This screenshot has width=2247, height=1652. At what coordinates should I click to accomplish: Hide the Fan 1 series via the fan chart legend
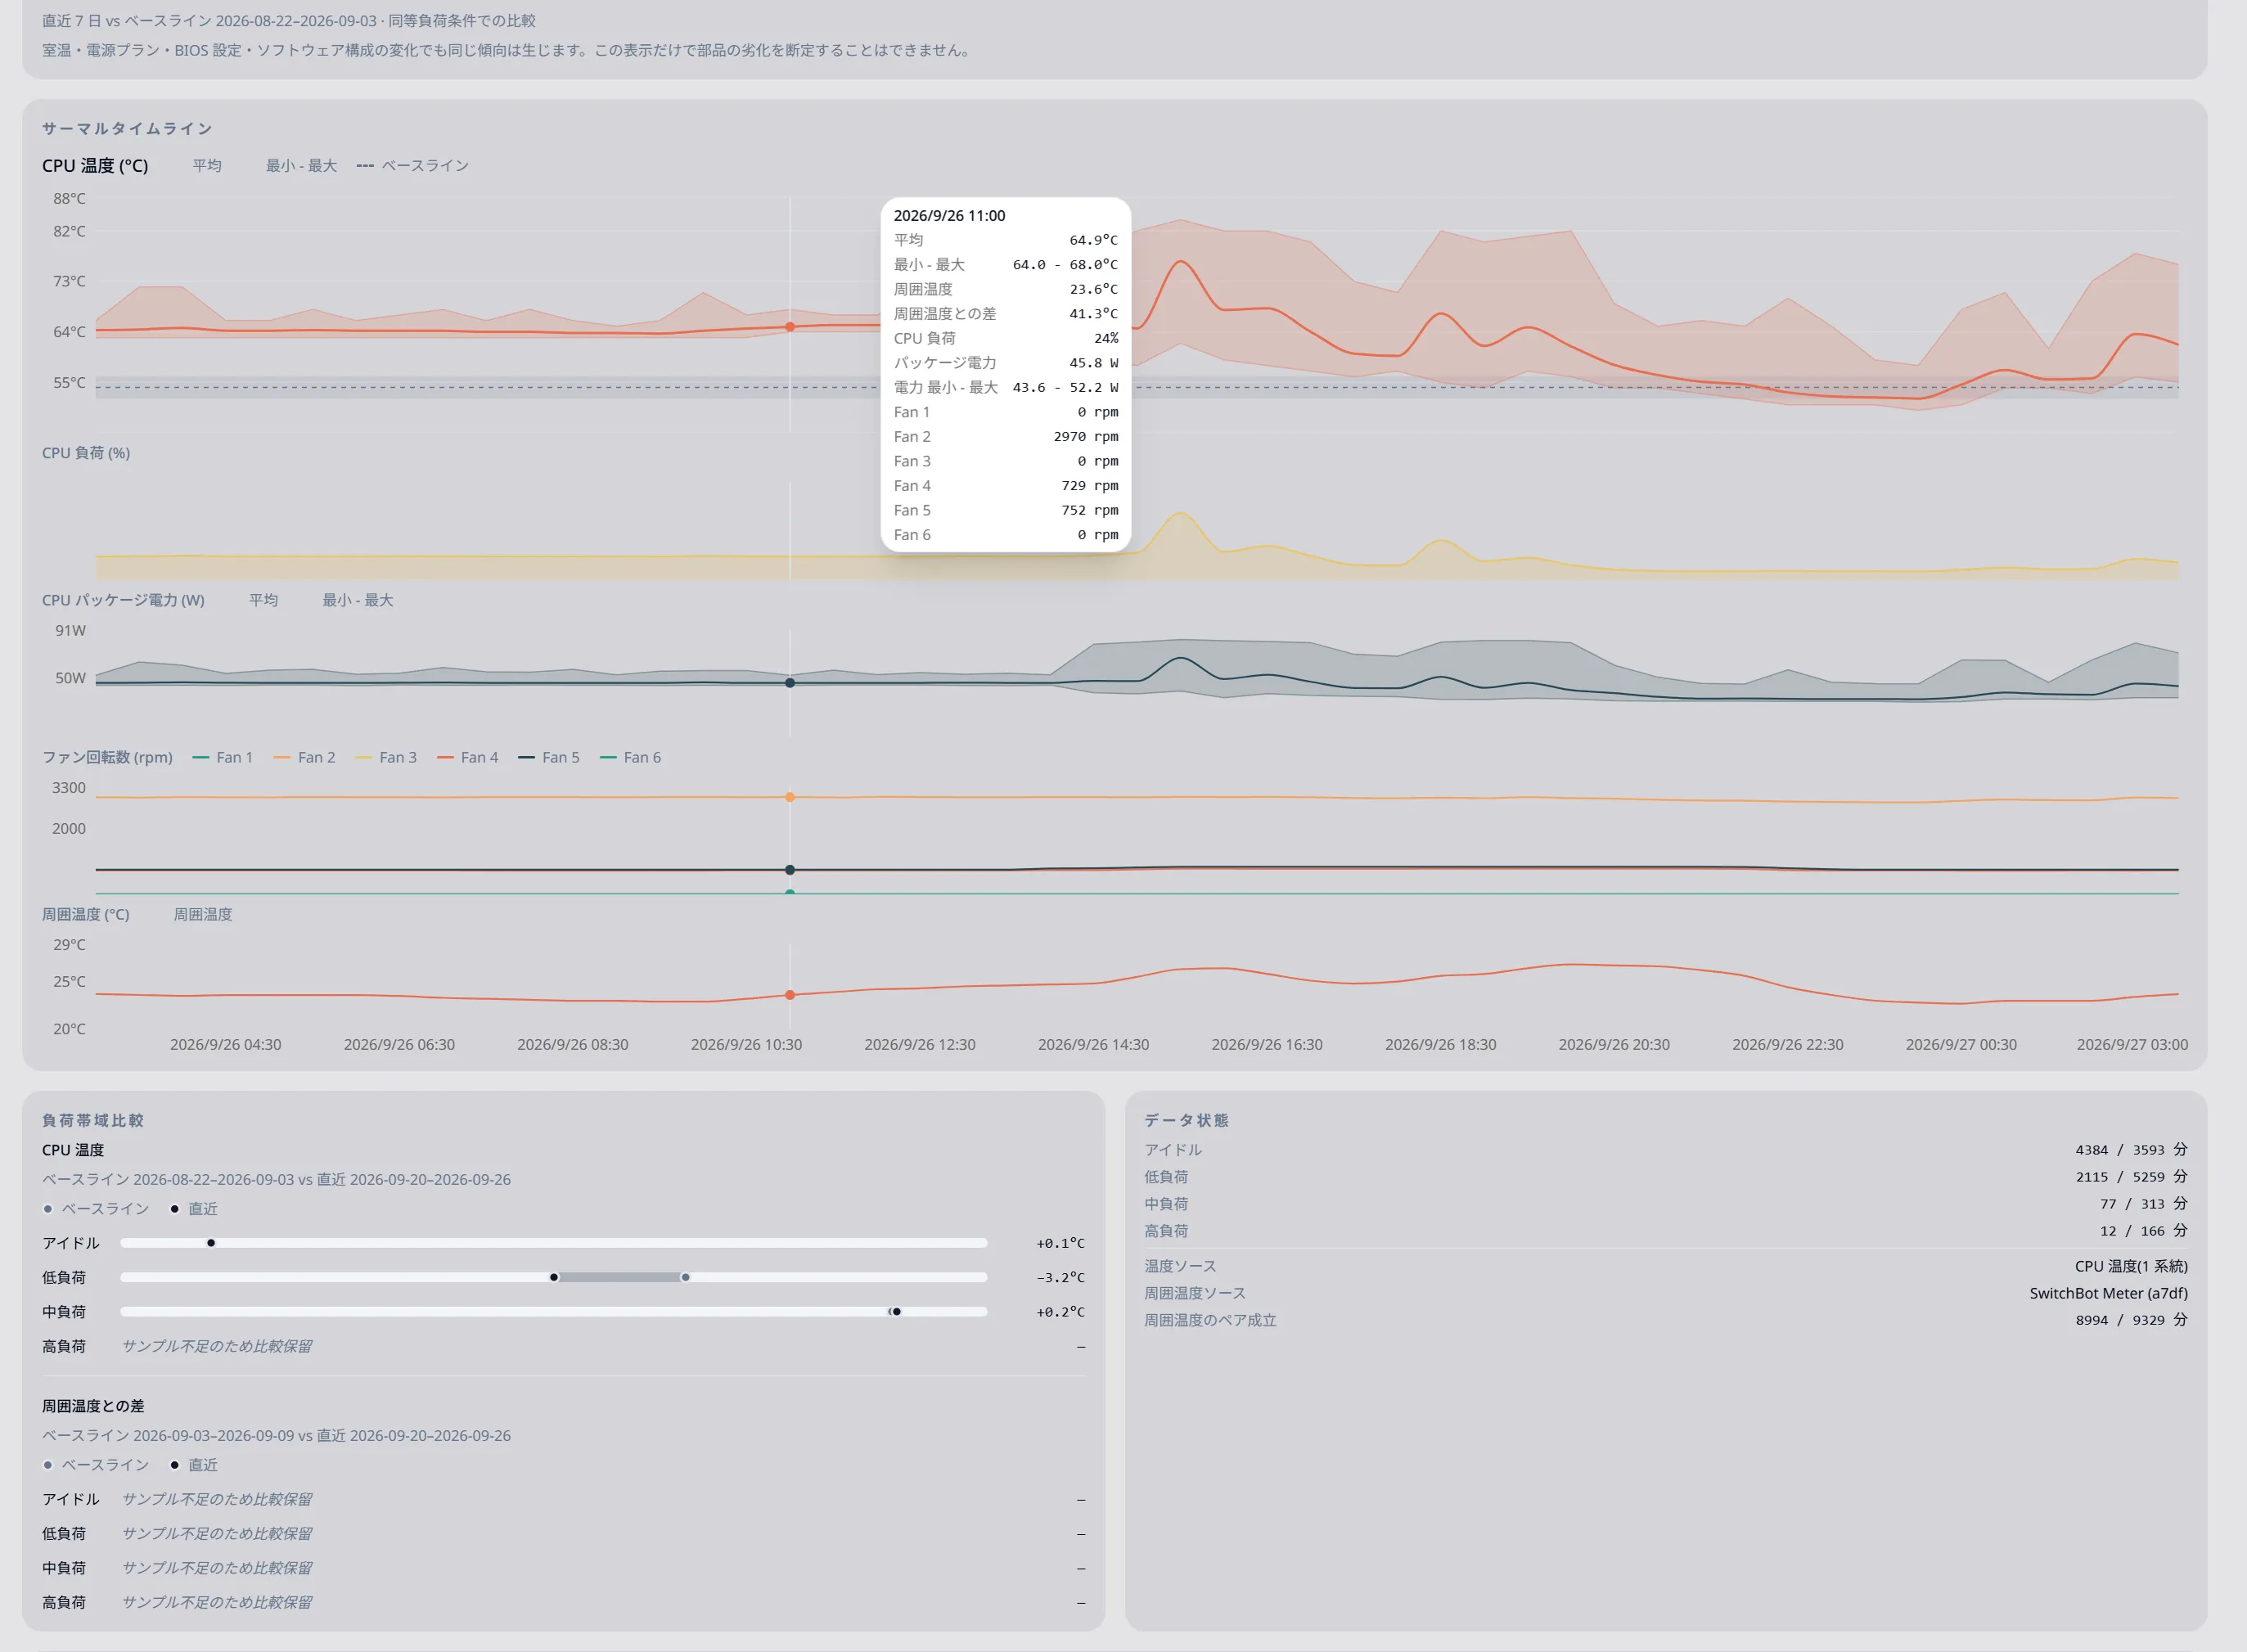222,757
